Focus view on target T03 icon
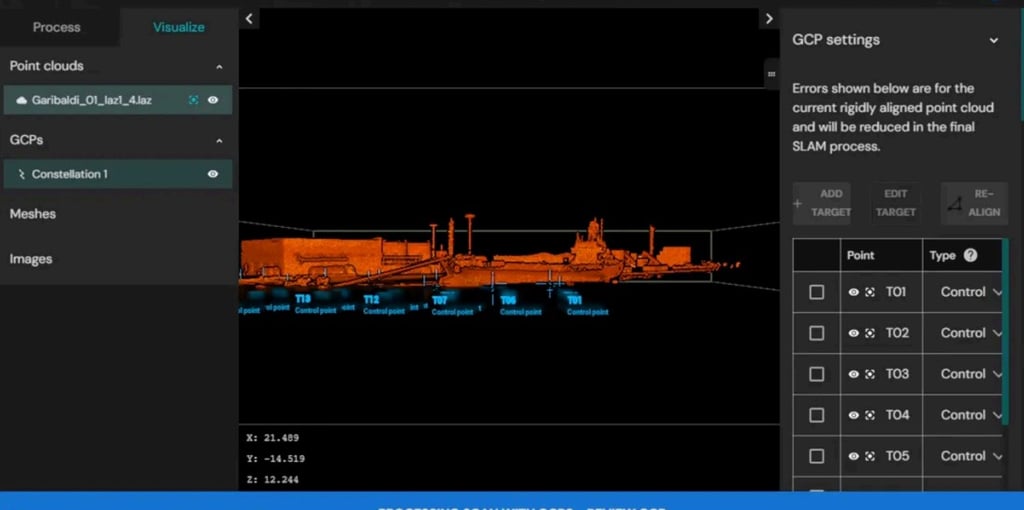This screenshot has height=510, width=1024. 870,374
